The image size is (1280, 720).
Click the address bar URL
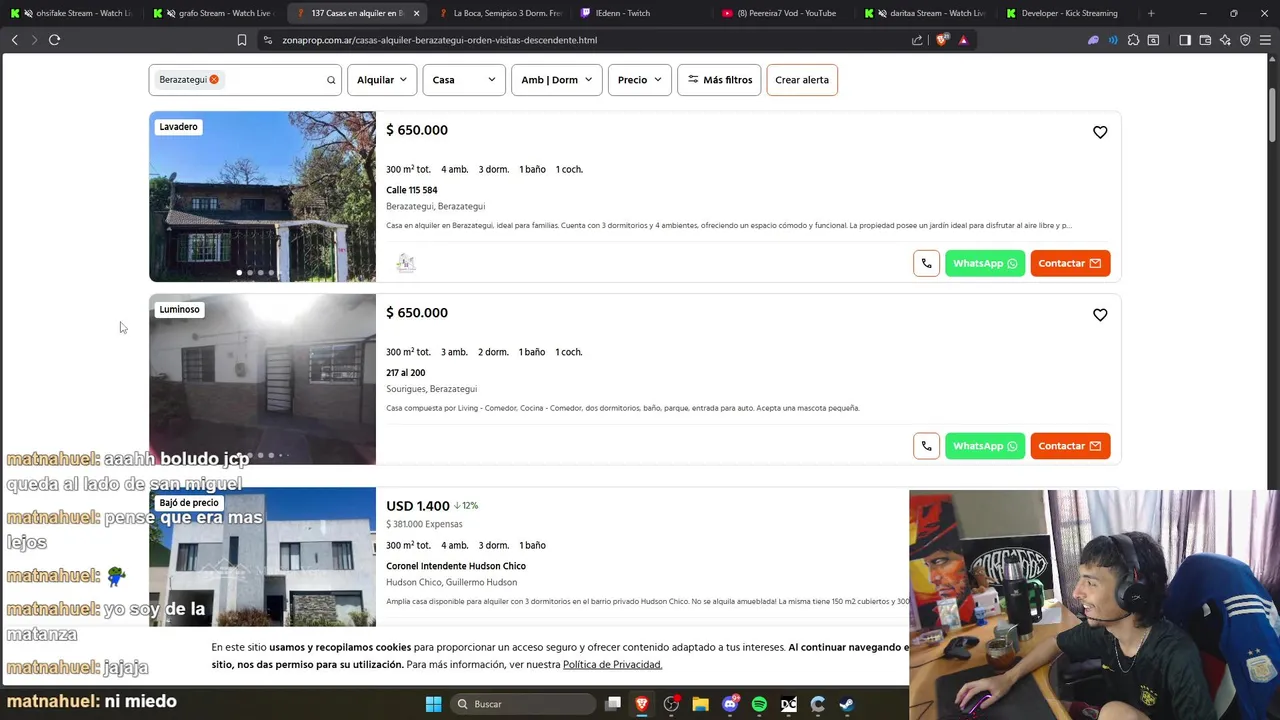click(440, 40)
